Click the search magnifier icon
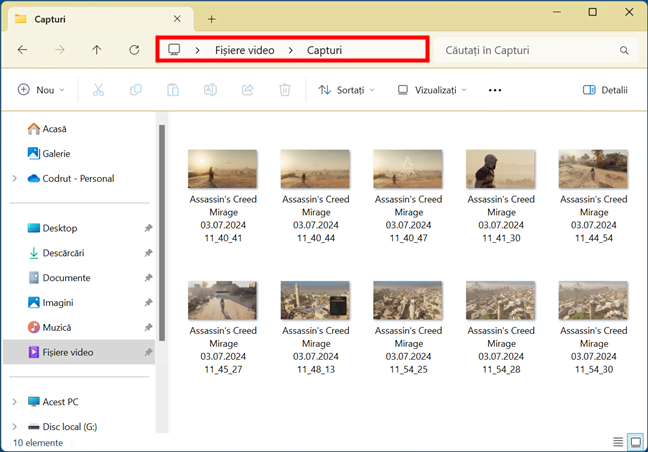The width and height of the screenshot is (648, 452). click(x=624, y=50)
